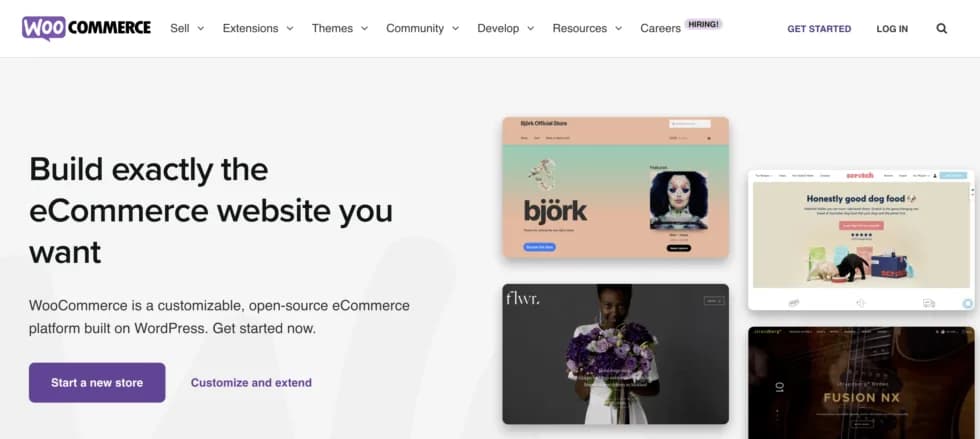
Task: Click the Start a new store button
Action: pyautogui.click(x=97, y=383)
